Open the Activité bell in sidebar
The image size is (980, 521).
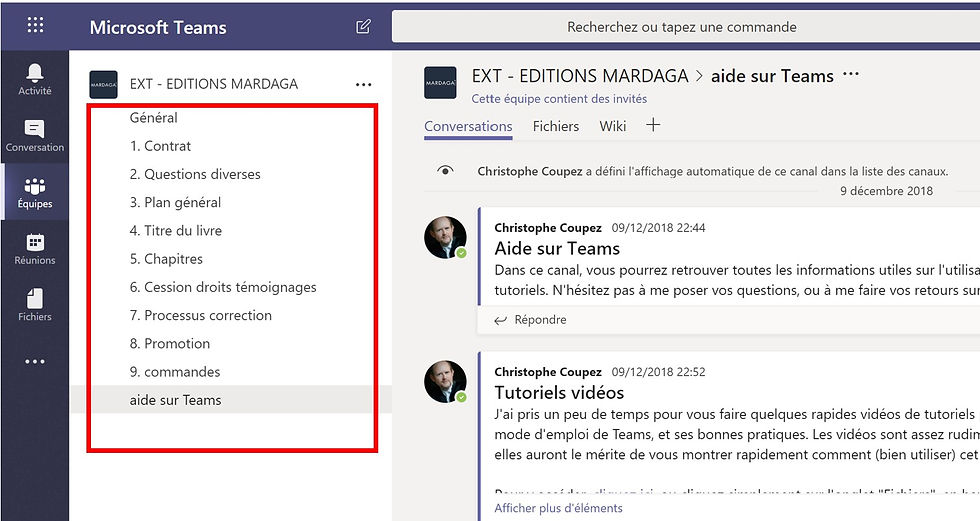point(35,79)
